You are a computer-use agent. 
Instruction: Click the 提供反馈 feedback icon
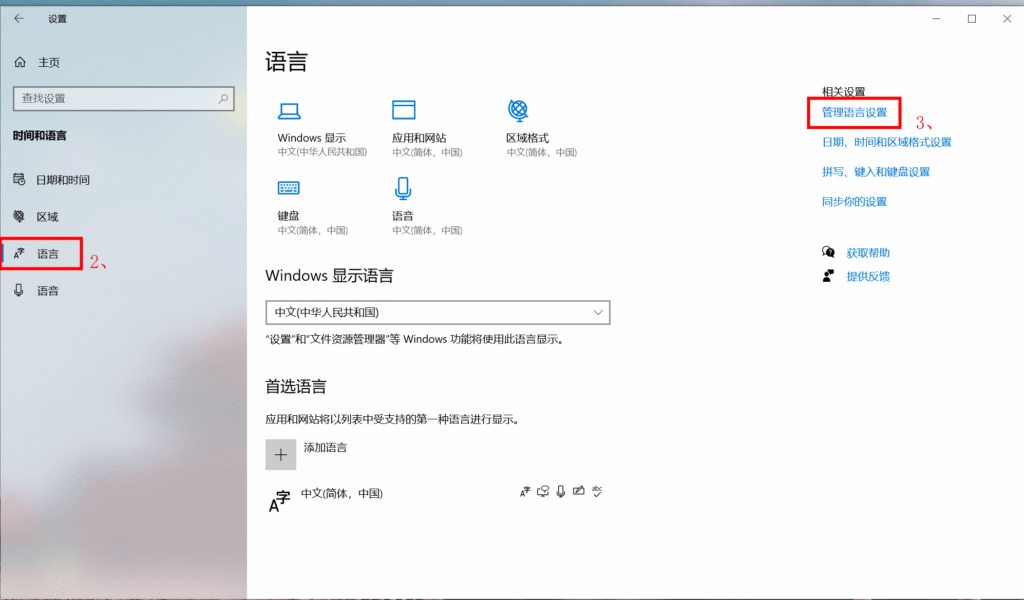pyautogui.click(x=828, y=276)
